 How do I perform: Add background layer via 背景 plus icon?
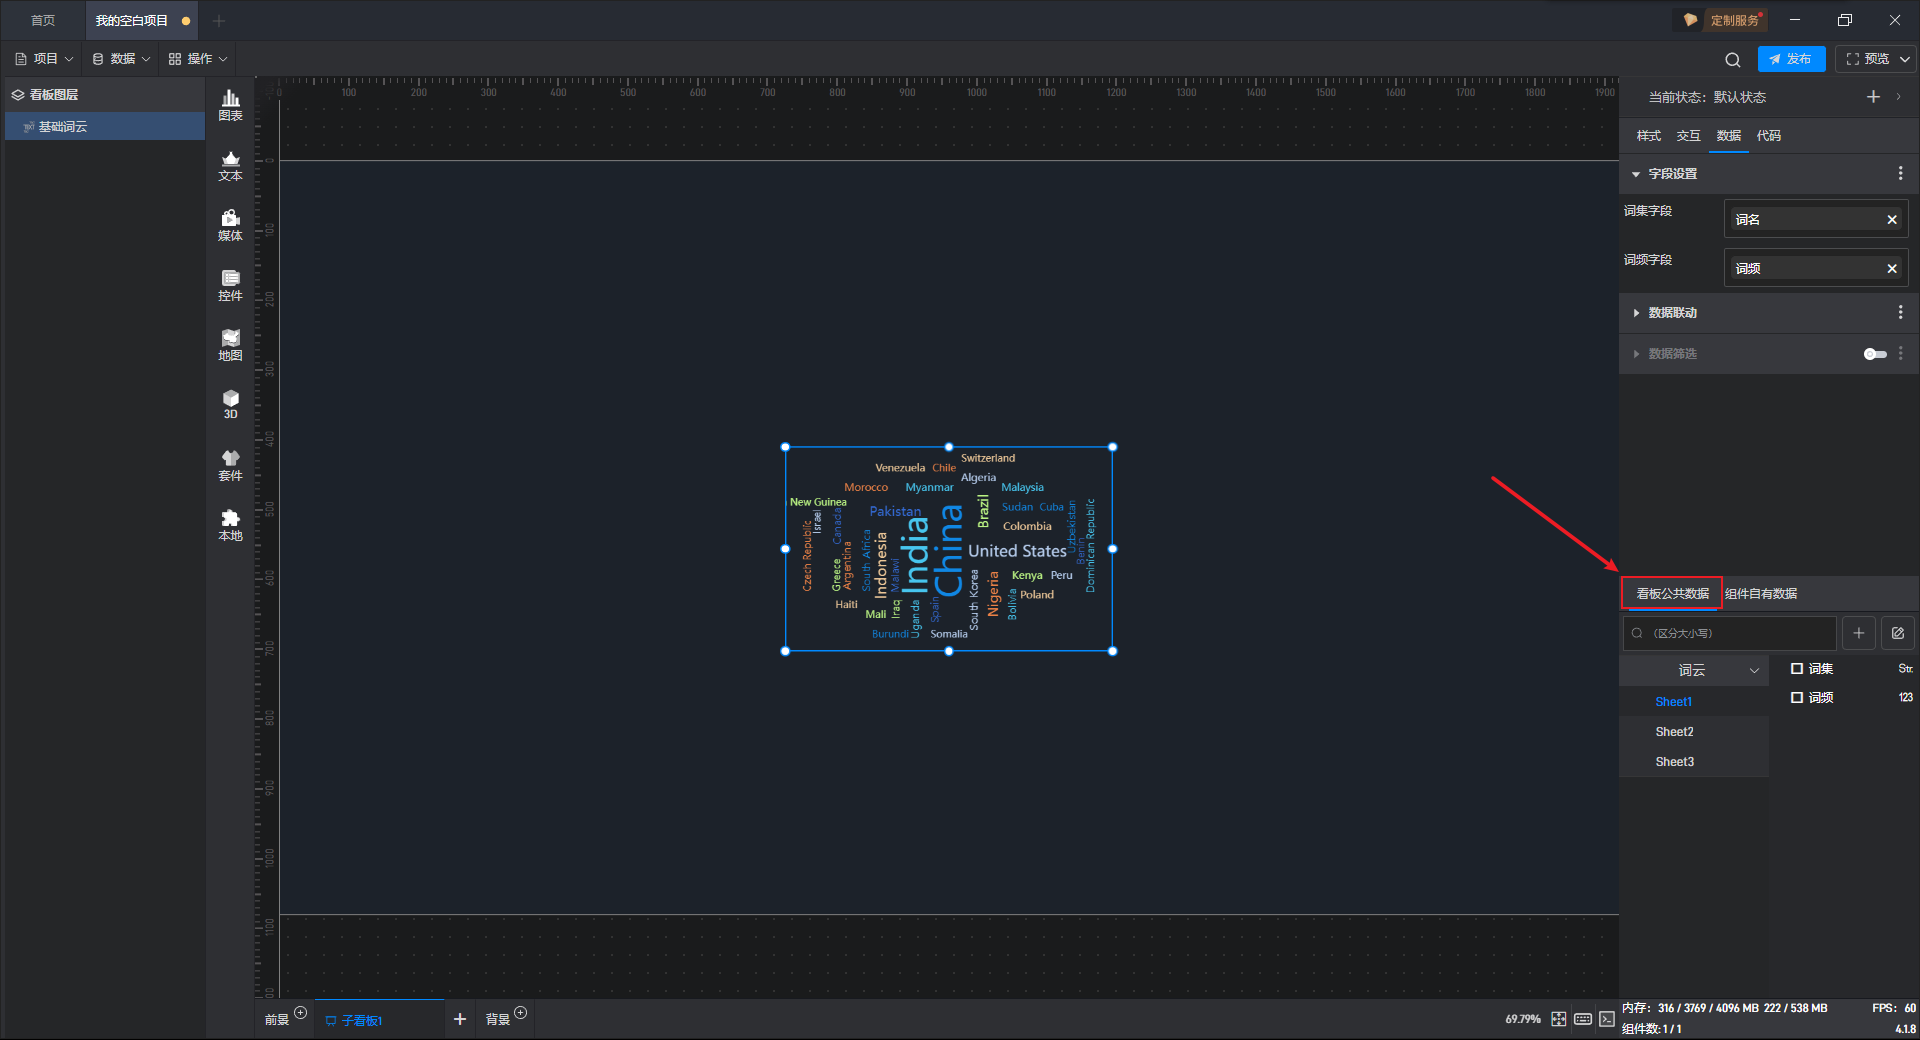point(521,1013)
